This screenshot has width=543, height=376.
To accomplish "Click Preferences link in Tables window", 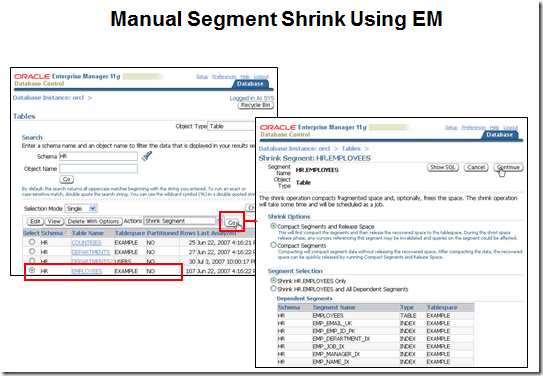I will (224, 77).
